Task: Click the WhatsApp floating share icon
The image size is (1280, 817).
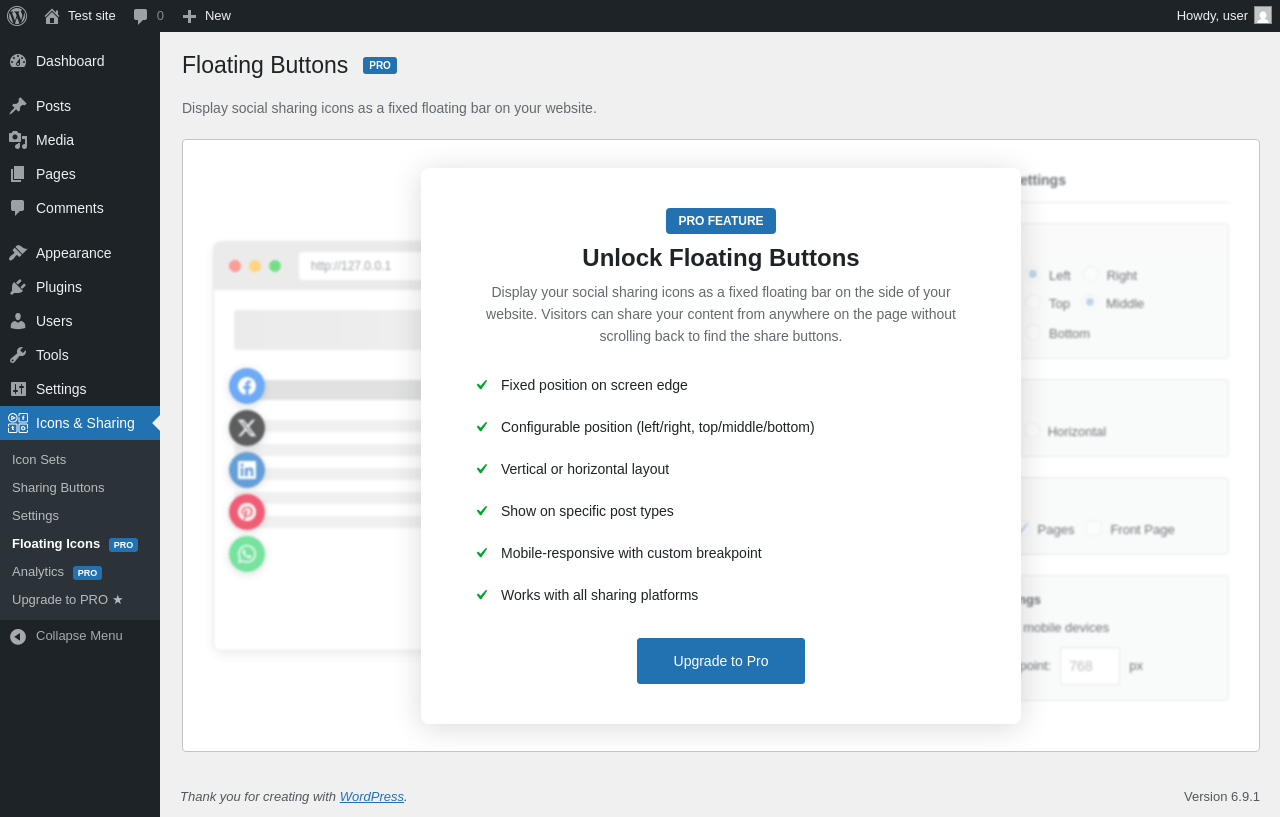Action: (247, 554)
